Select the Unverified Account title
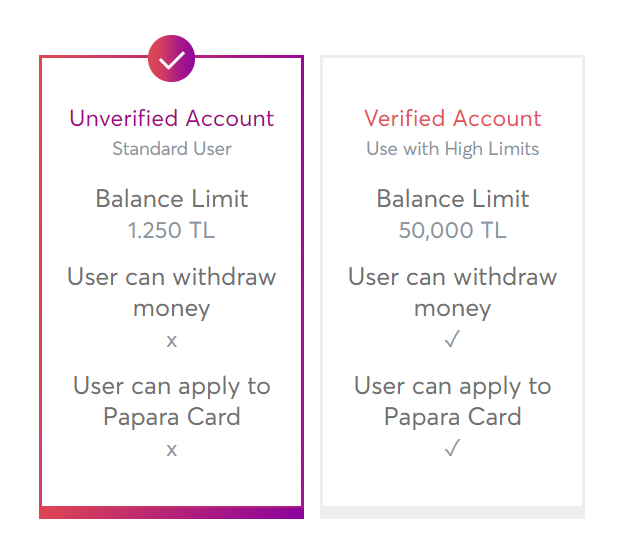Image resolution: width=619 pixels, height=537 pixels. tap(172, 118)
